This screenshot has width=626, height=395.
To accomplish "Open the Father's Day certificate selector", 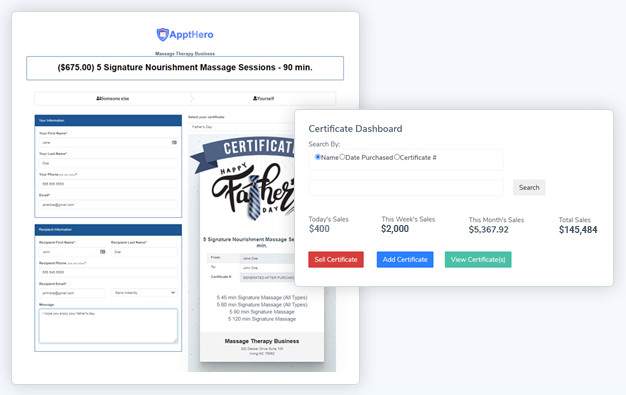I will coord(242,127).
